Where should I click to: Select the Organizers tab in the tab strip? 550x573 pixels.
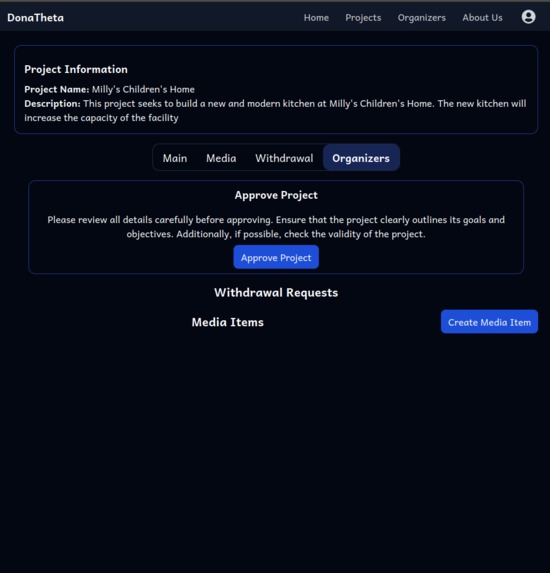click(x=361, y=158)
